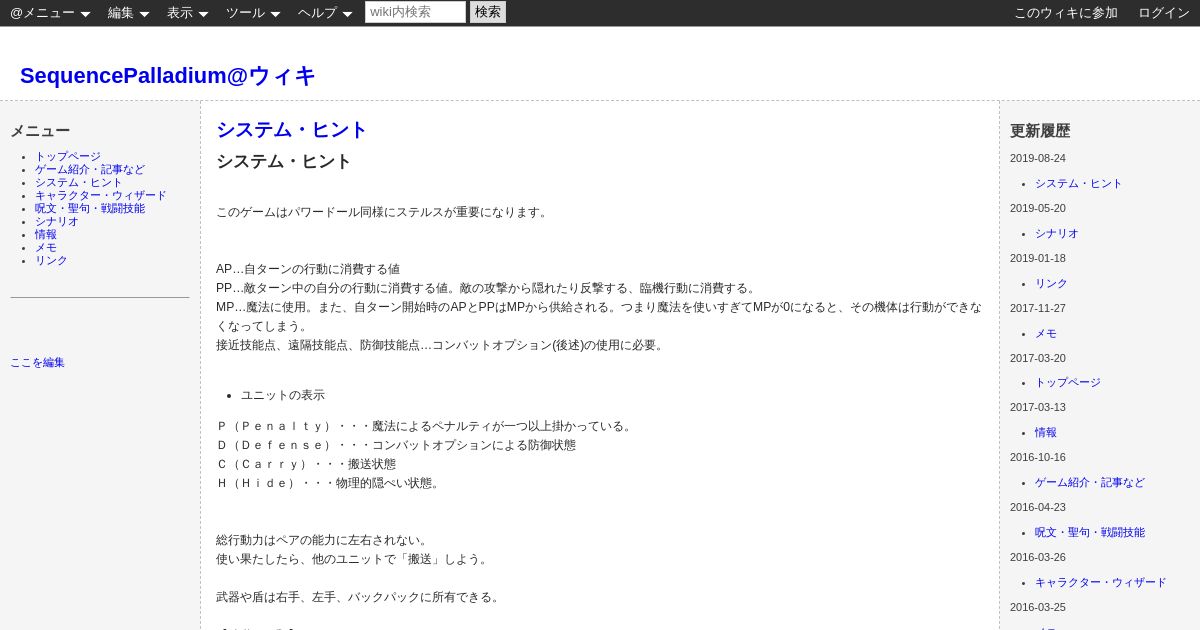Click the メニュー sidebar heading

click(x=40, y=131)
